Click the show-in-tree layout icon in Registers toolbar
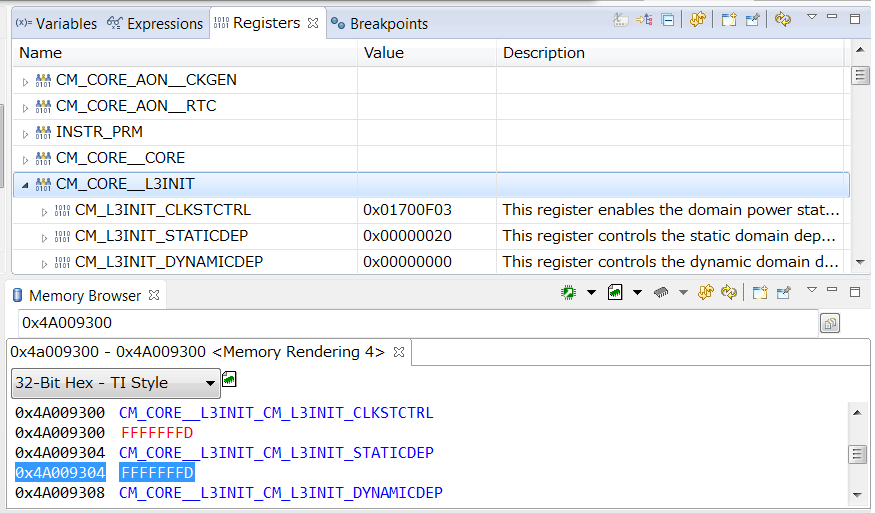This screenshot has width=875, height=513. 644,20
